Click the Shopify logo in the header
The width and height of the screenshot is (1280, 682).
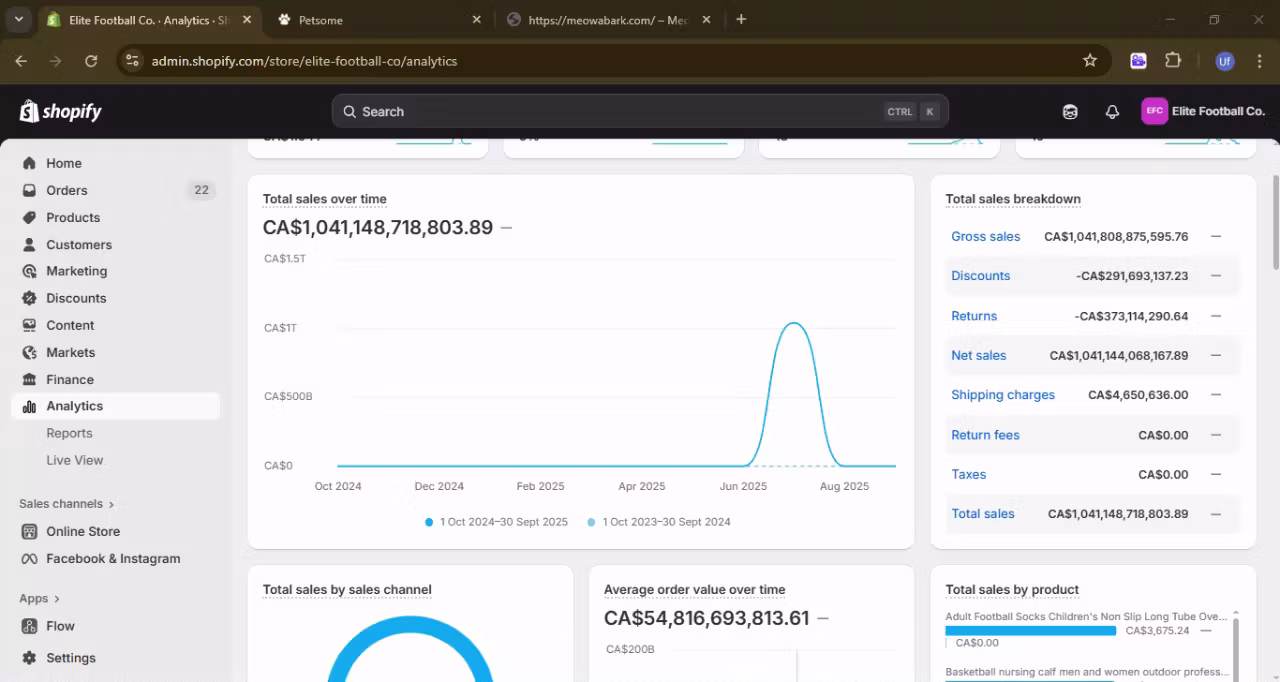(x=59, y=111)
